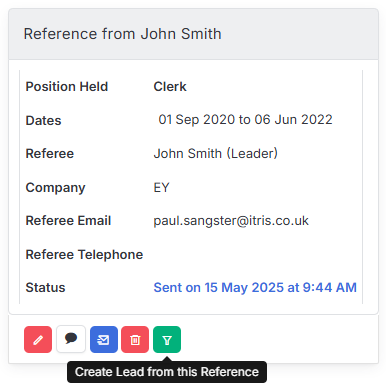The width and height of the screenshot is (386, 389).
Task: Click the 'Create Lead from this Reference' tooltip
Action: click(167, 372)
